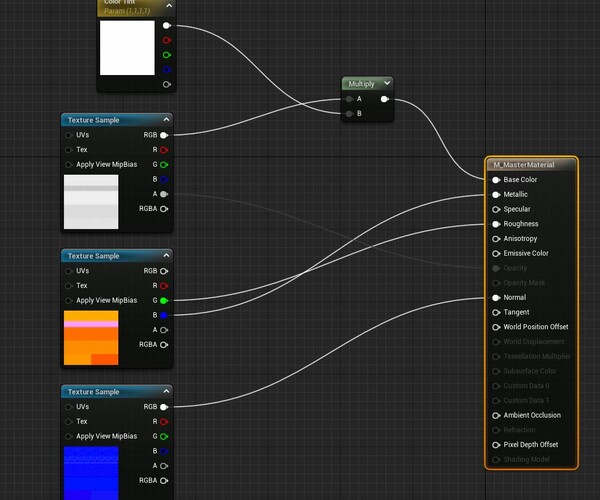Click the Metallic input pin
The image size is (600, 500).
[x=496, y=195]
